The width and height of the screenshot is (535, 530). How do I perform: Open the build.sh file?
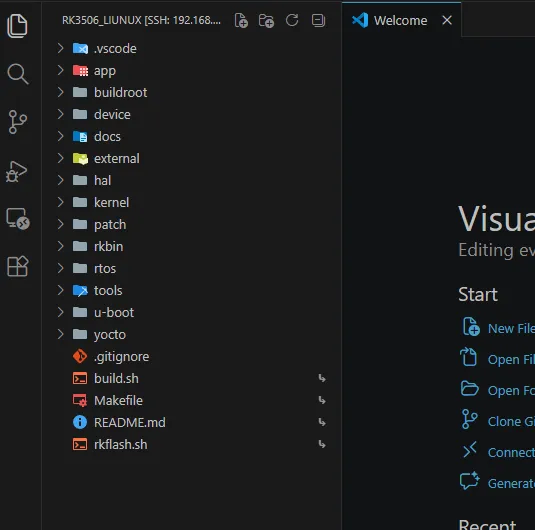[x=116, y=378]
